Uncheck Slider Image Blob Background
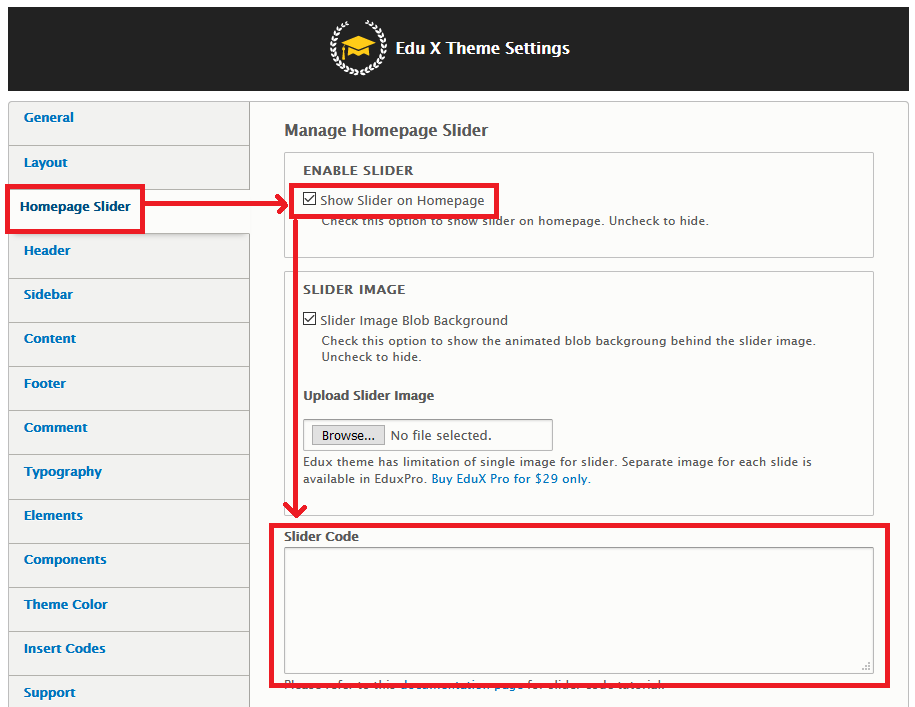The height and width of the screenshot is (707, 915). click(x=310, y=321)
